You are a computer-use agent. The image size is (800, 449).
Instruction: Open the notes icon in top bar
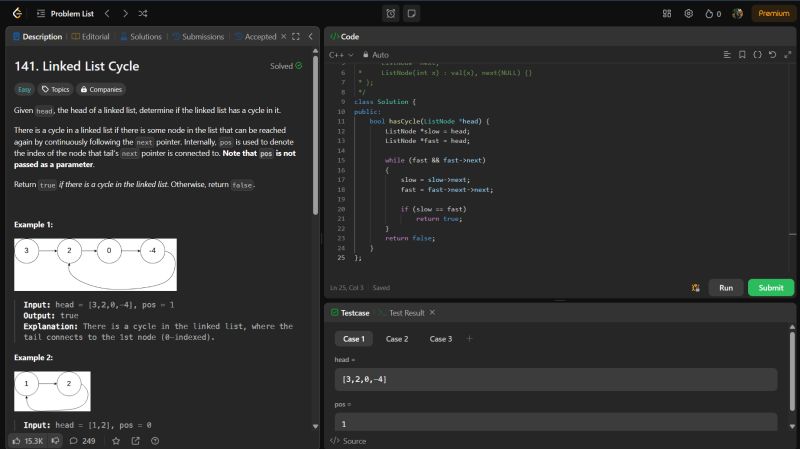pyautogui.click(x=411, y=14)
